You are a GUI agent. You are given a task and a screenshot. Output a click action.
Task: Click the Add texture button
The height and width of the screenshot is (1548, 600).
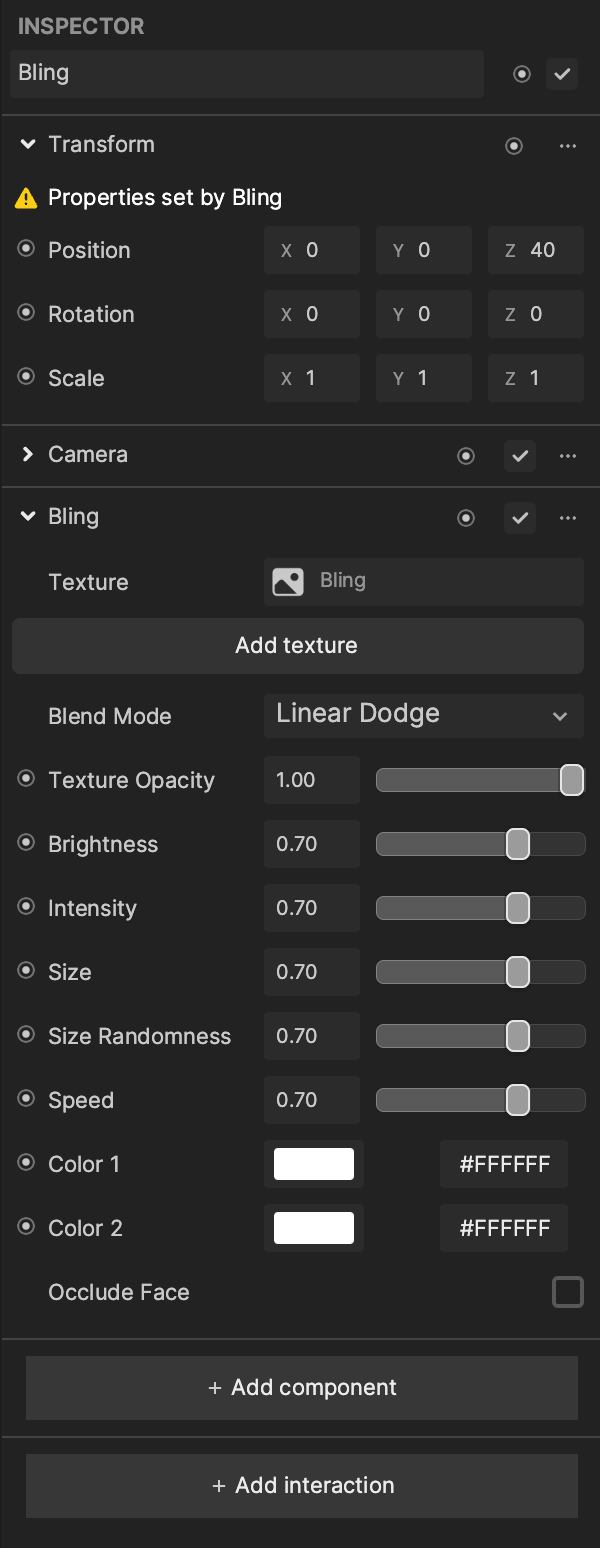tap(298, 646)
